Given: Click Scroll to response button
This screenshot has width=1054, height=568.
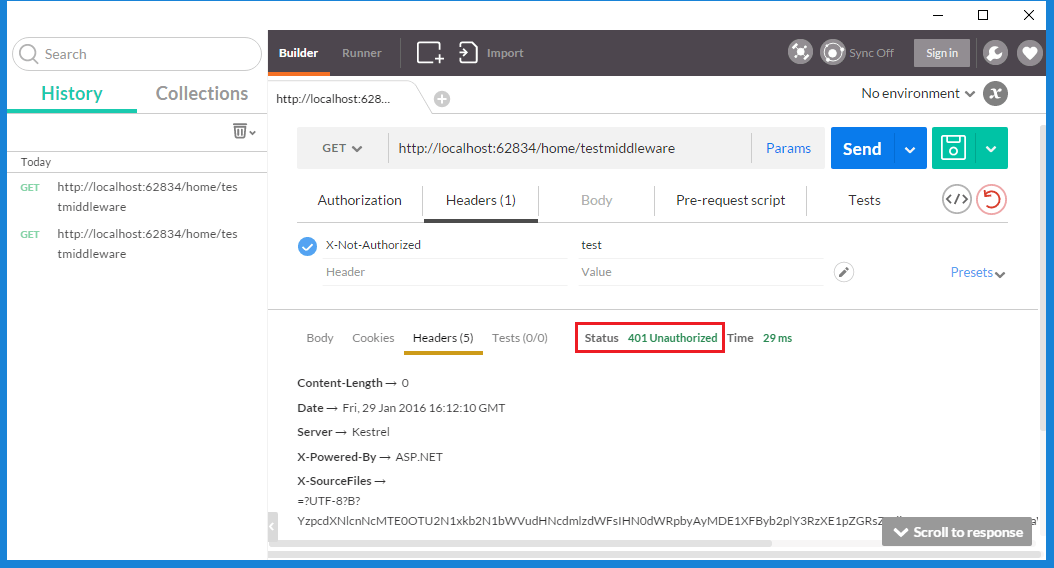Looking at the screenshot, I should (x=957, y=532).
